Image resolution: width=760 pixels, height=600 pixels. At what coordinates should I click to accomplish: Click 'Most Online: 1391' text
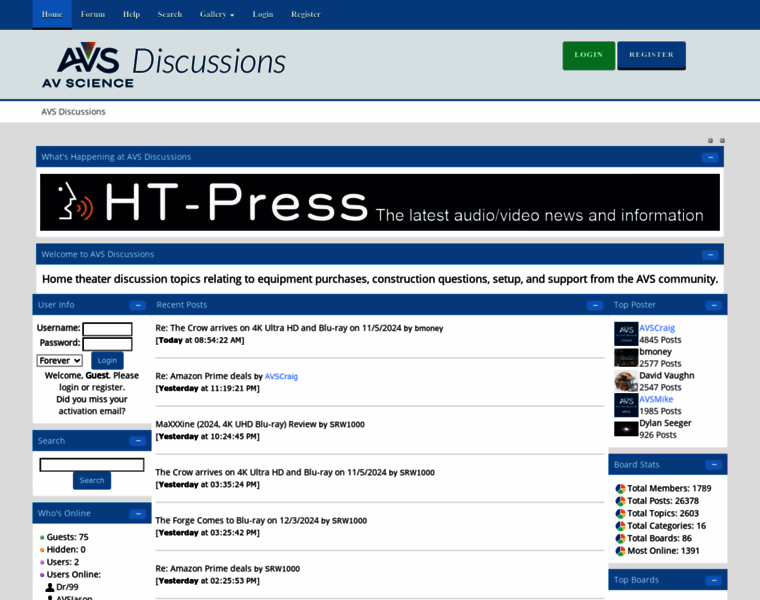point(663,551)
